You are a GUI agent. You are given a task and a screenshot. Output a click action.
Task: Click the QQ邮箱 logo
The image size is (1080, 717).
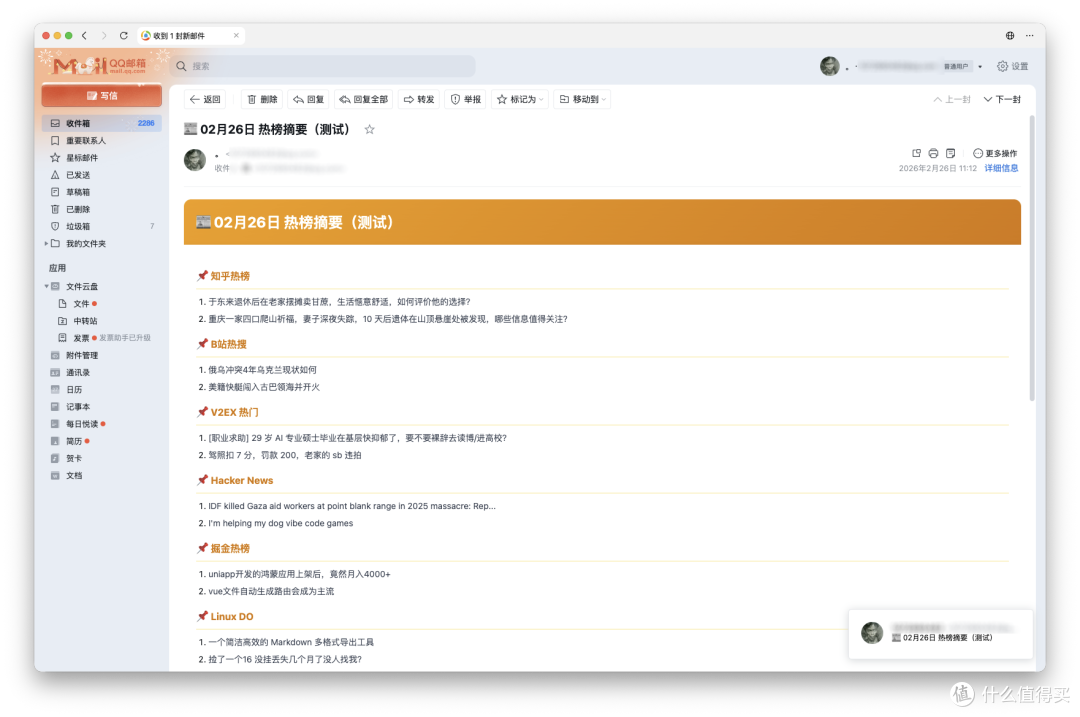[x=101, y=65]
